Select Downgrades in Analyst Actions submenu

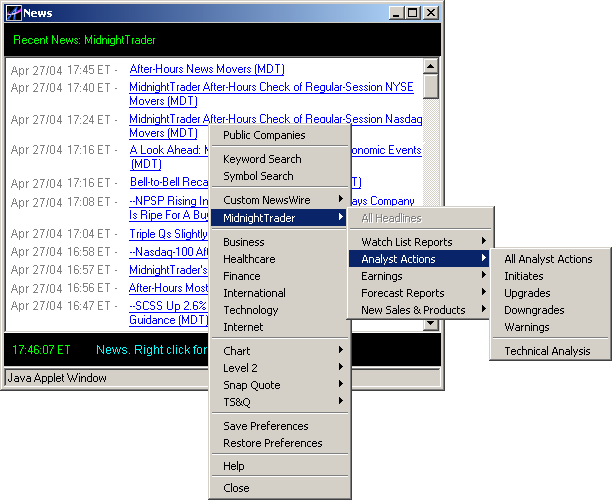click(x=534, y=310)
